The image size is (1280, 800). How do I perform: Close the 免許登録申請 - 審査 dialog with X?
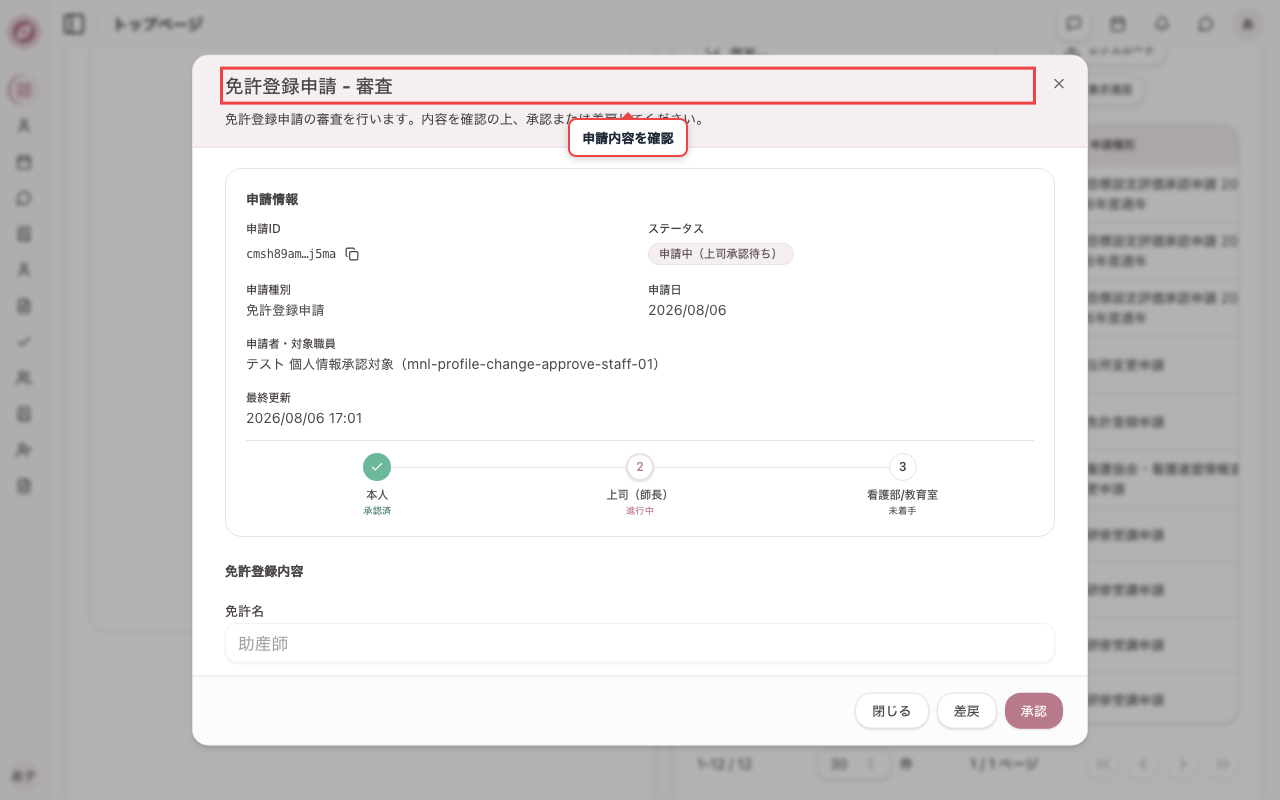click(1059, 84)
